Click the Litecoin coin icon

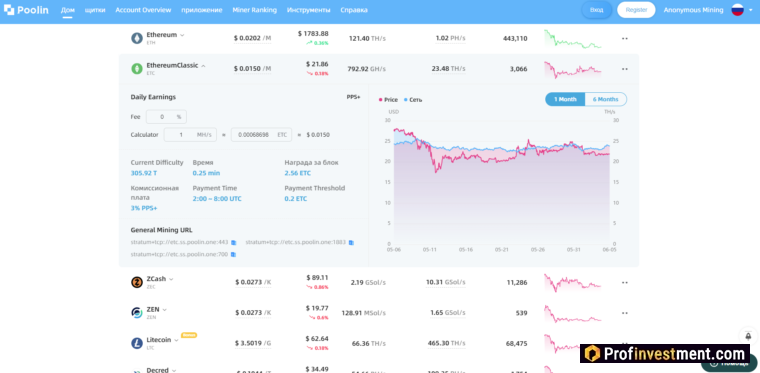point(137,343)
